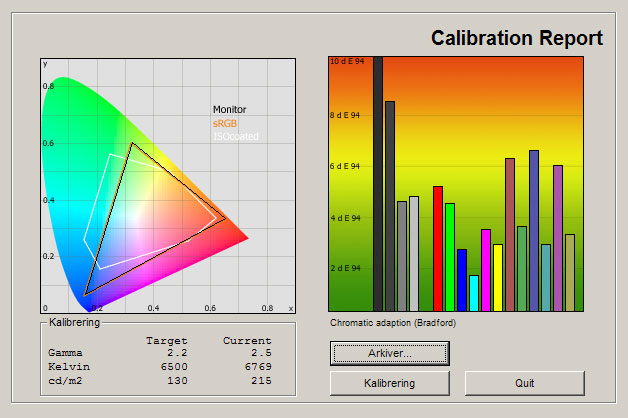The height and width of the screenshot is (418, 628).
Task: Click the Calibration Report heading
Action: coord(516,39)
